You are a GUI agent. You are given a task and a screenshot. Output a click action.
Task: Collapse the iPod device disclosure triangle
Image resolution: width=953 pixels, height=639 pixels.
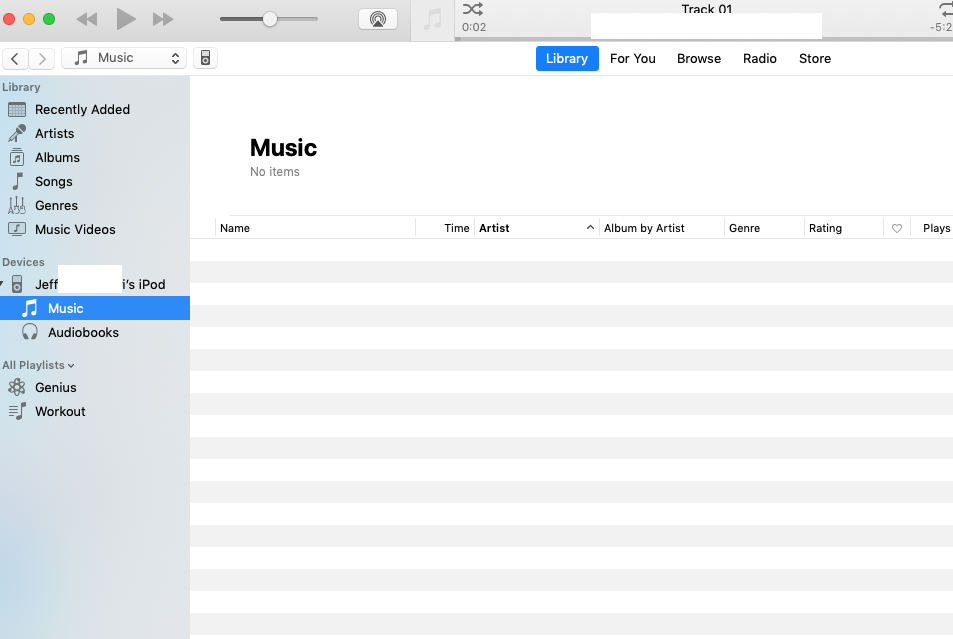(2, 284)
